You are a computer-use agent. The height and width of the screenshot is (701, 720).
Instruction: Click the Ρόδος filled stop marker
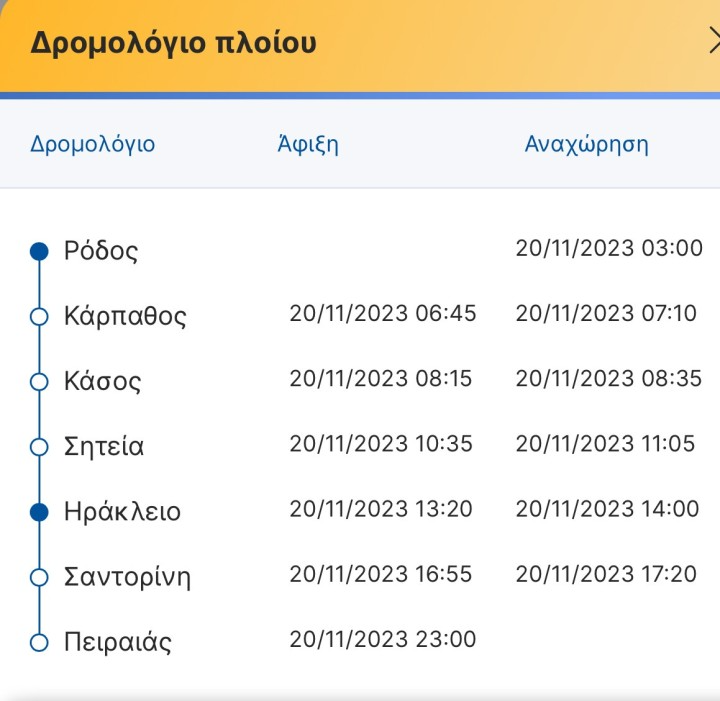[39, 251]
